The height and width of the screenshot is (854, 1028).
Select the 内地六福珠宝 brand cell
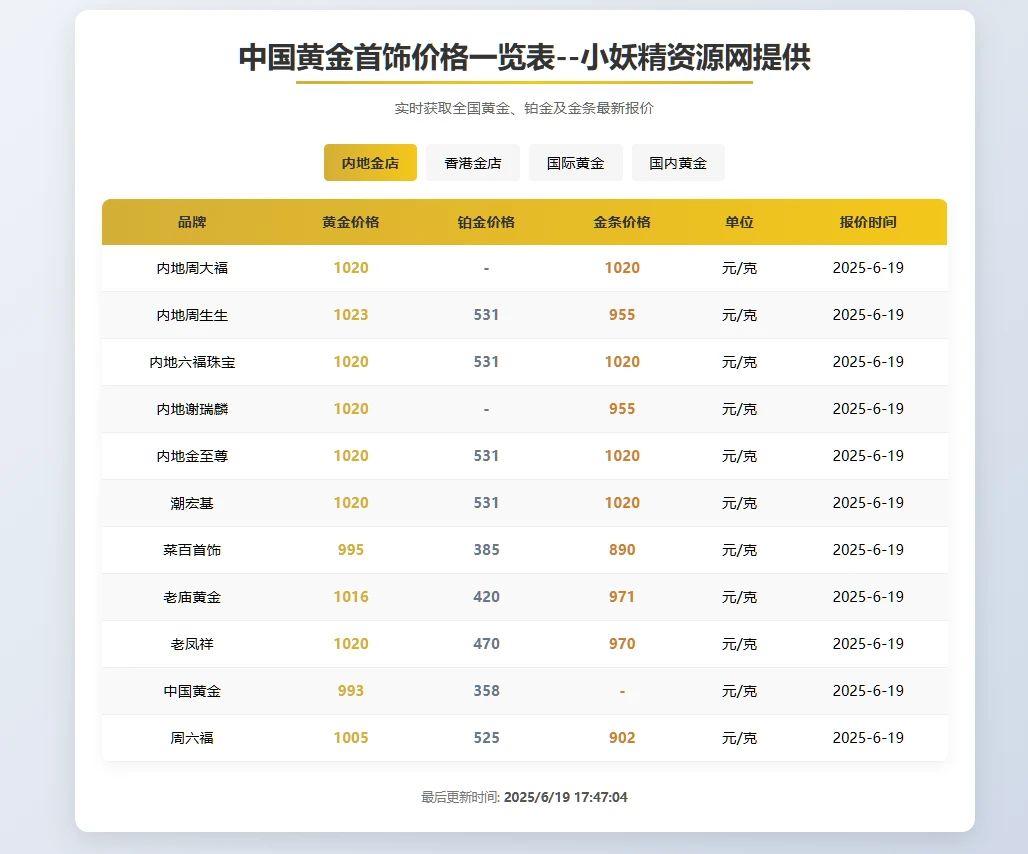pos(192,362)
